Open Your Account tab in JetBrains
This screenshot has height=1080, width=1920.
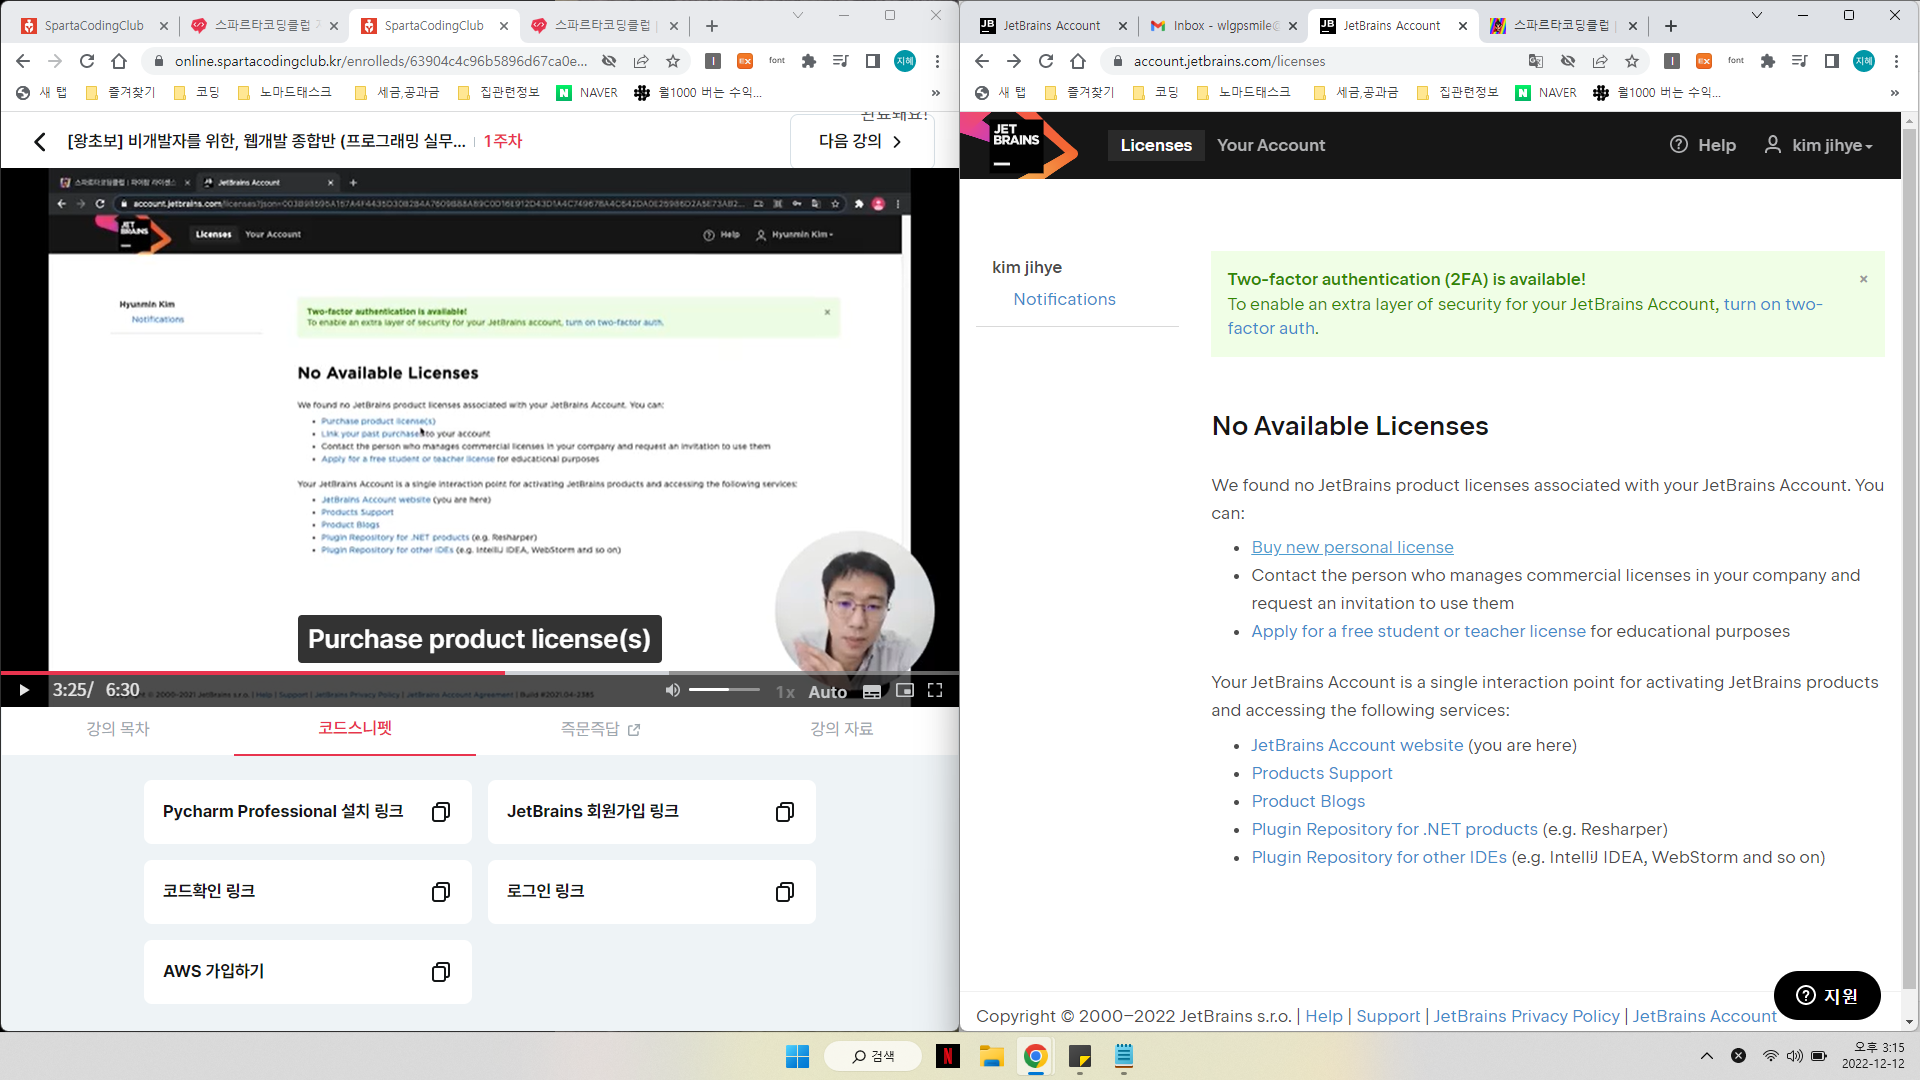1271,145
